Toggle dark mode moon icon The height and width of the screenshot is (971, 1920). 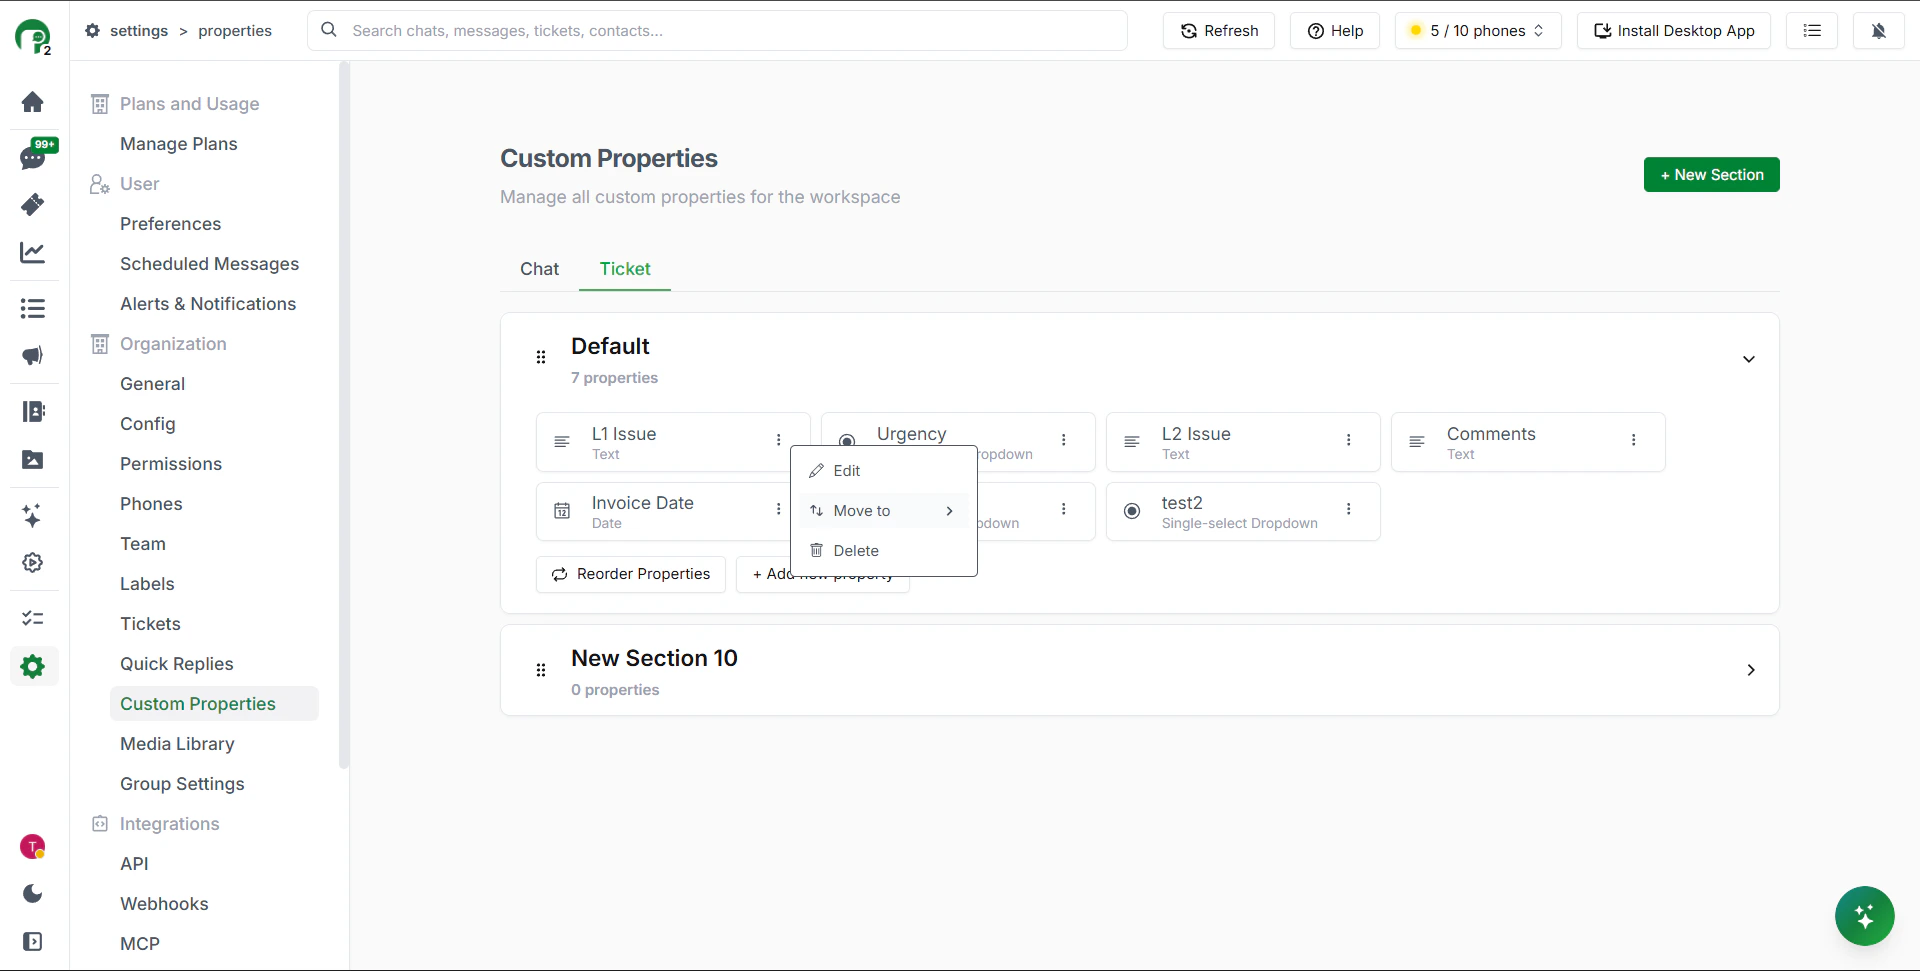click(x=33, y=893)
